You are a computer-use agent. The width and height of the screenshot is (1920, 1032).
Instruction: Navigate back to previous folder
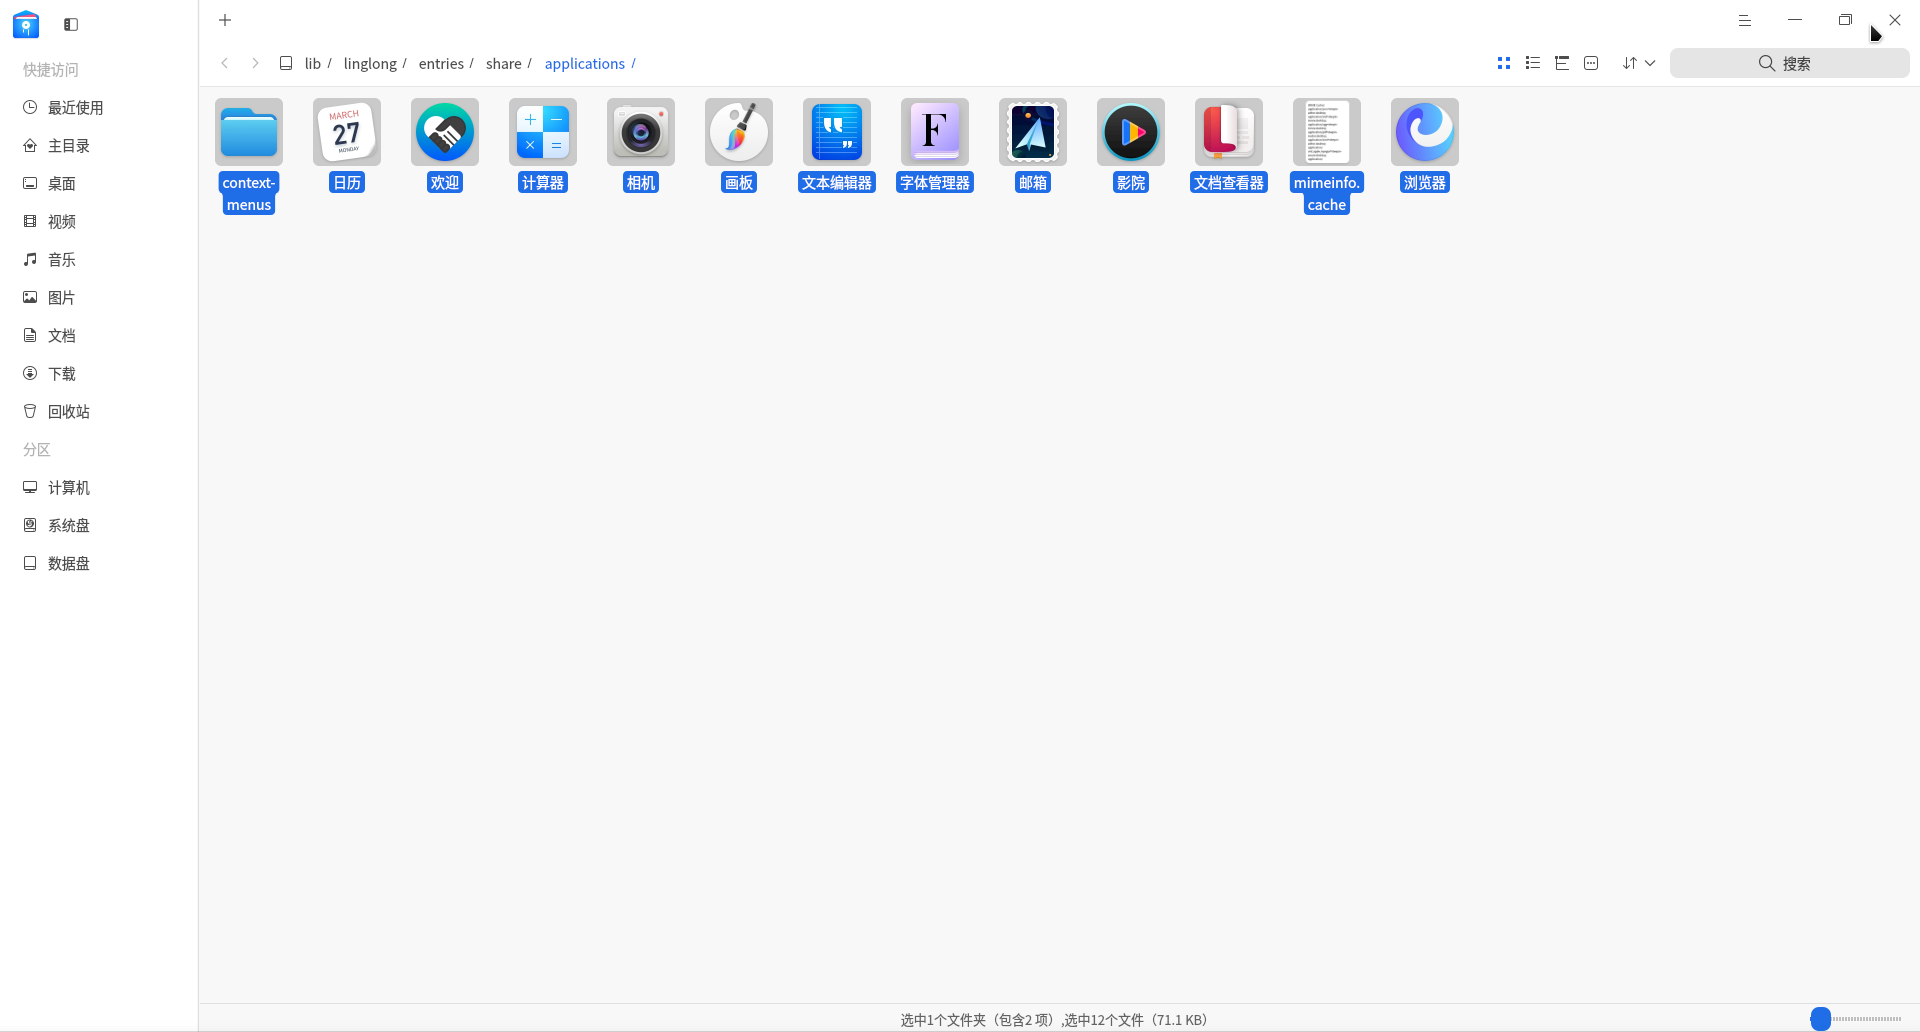click(x=225, y=63)
